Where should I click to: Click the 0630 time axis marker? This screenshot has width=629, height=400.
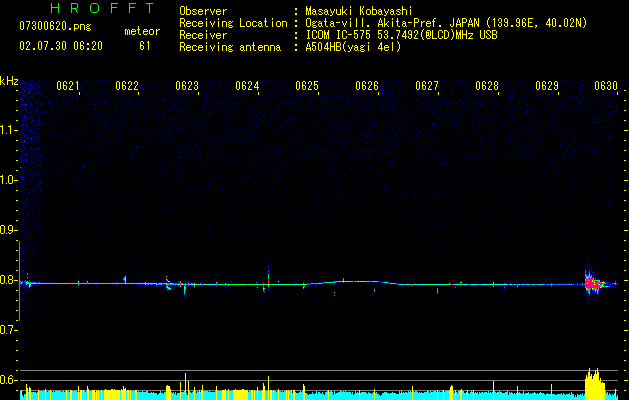[x=606, y=86]
